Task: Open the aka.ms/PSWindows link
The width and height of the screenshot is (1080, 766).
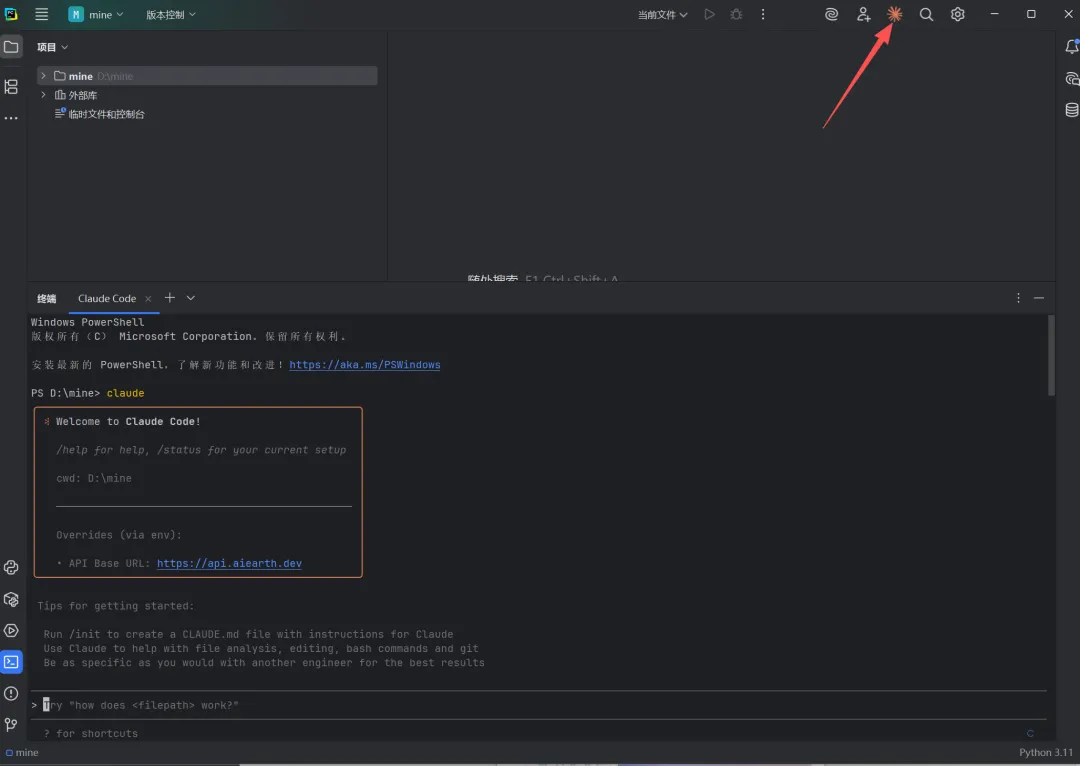Action: click(364, 364)
